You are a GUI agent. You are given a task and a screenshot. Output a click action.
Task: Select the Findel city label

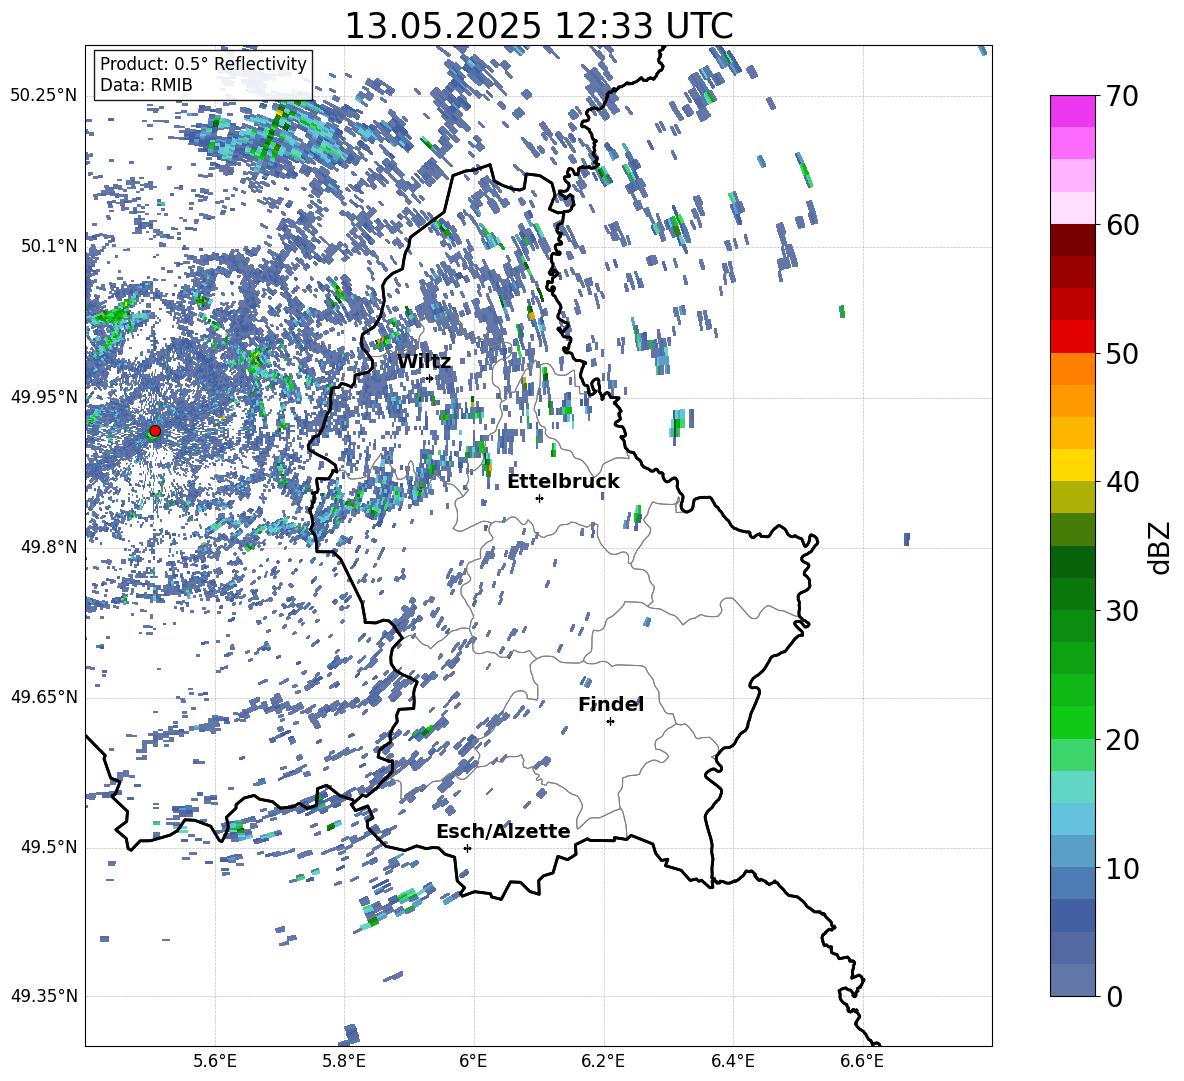click(611, 704)
